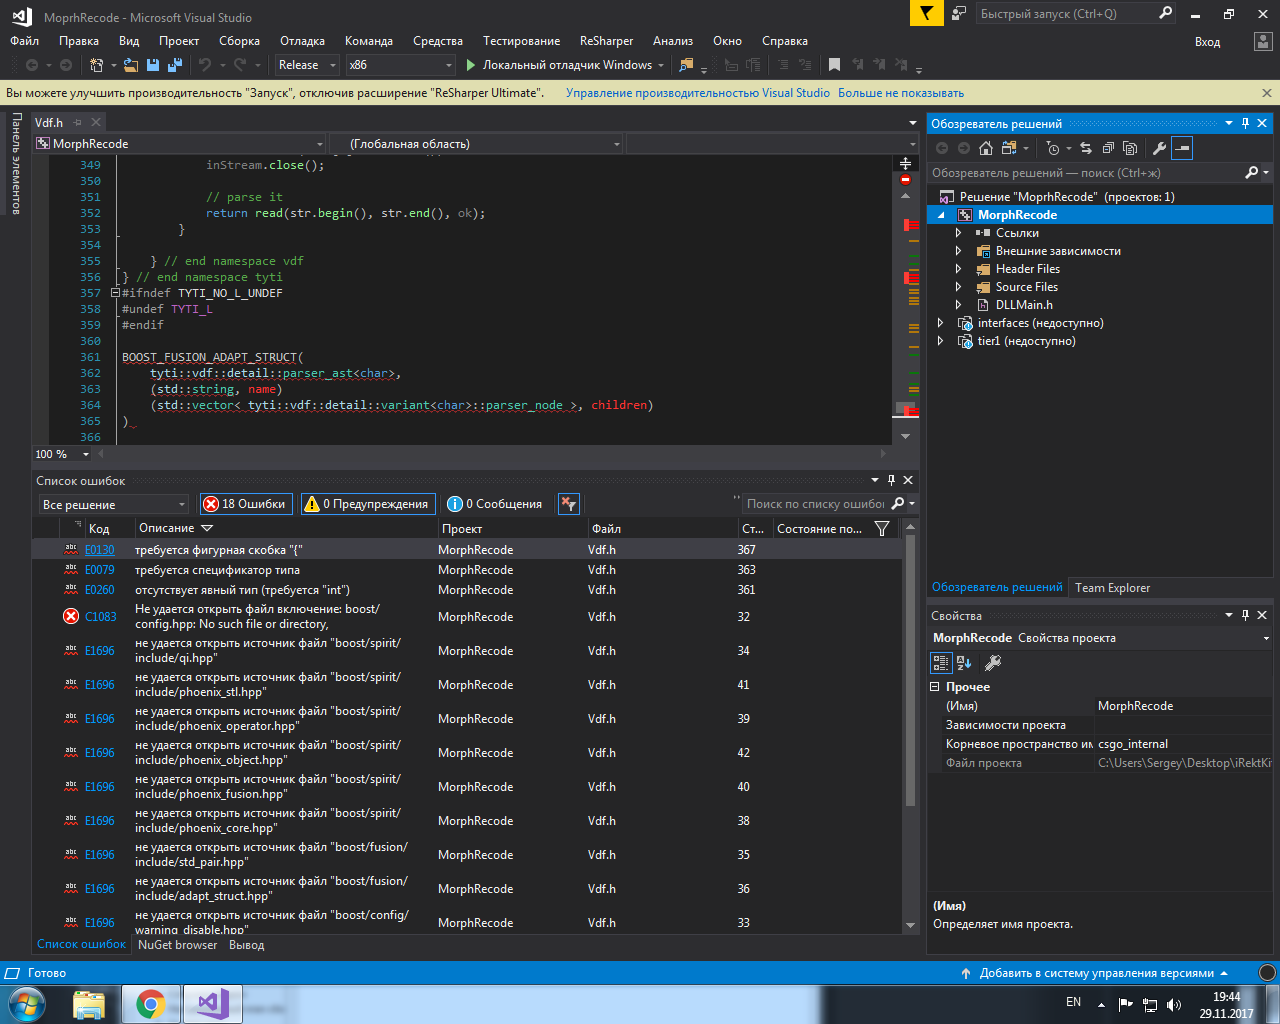Click the feedback icon near Quick Launch
This screenshot has height=1024, width=1280.
959,13
